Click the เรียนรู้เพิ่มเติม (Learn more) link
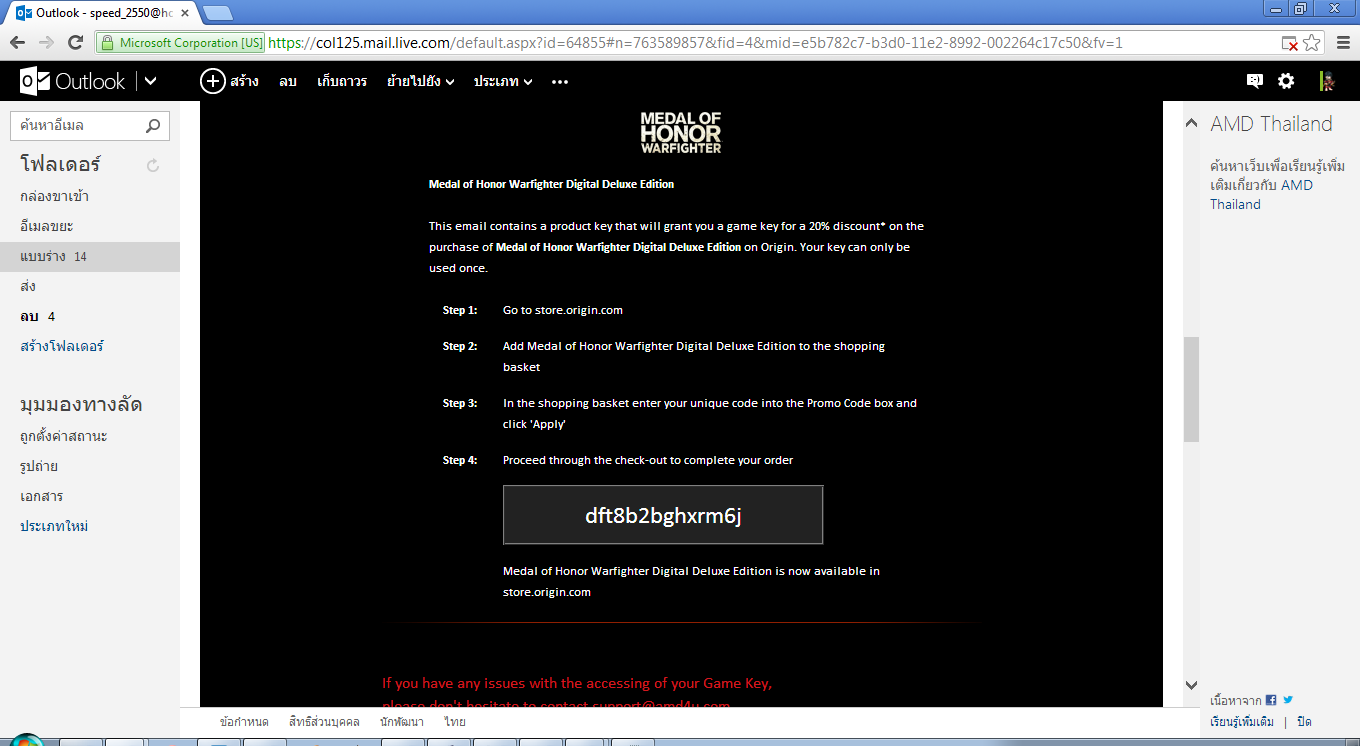 pos(1242,722)
